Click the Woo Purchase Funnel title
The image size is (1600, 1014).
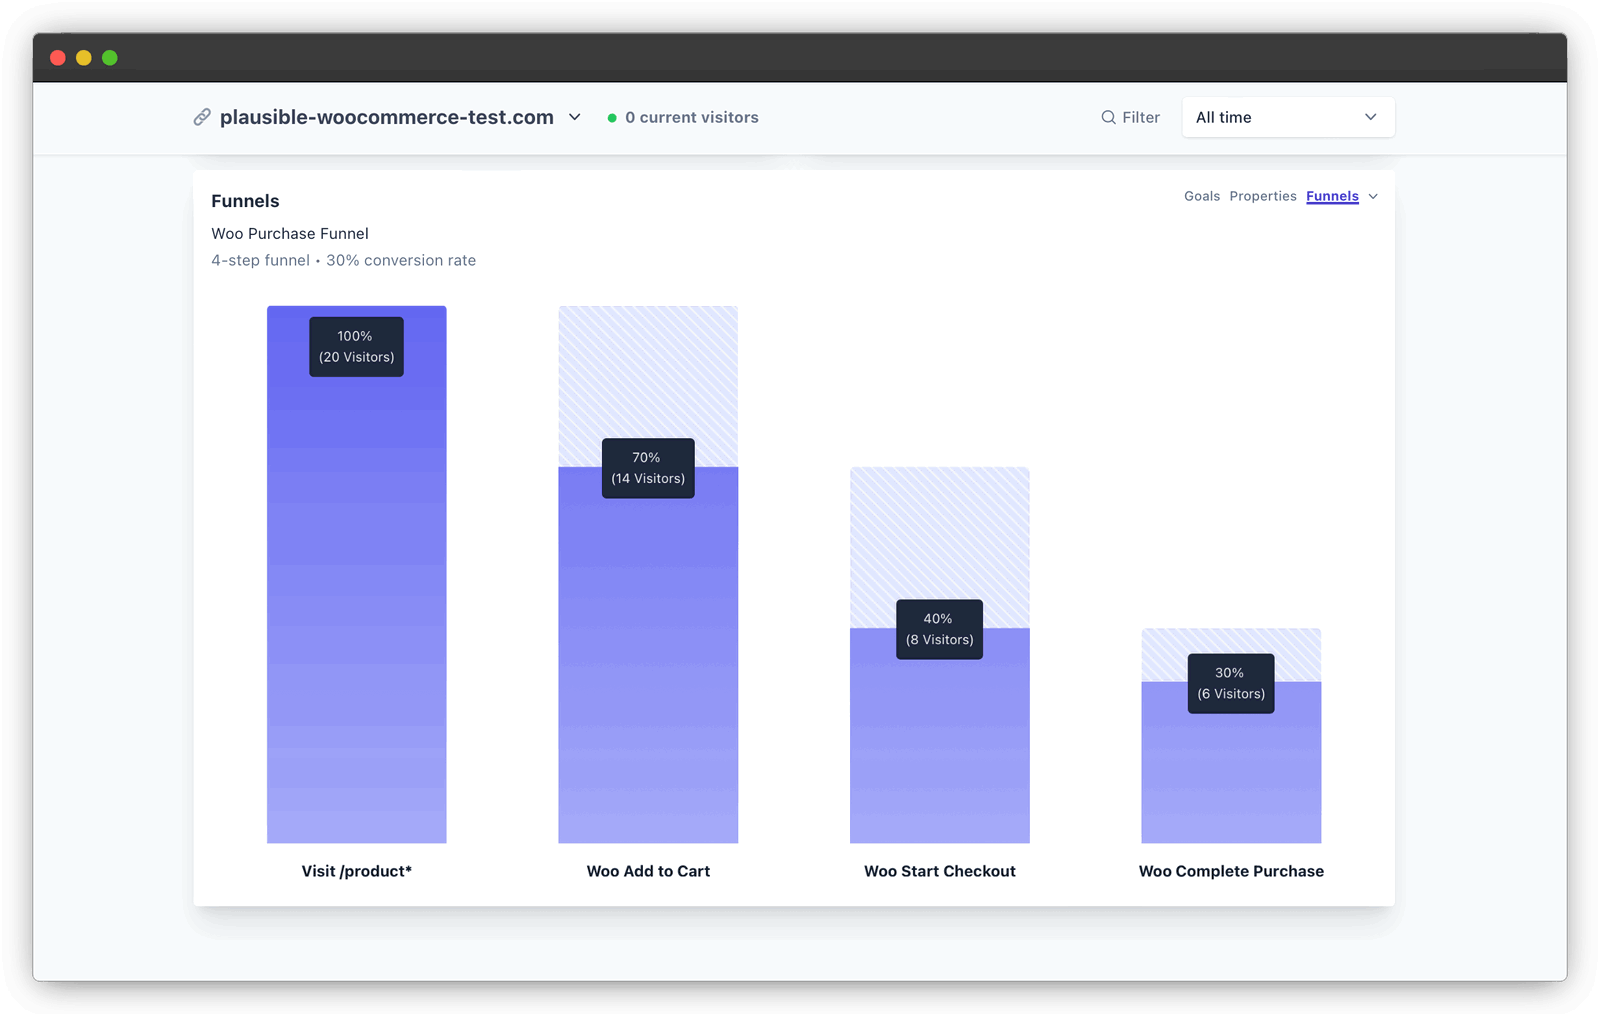click(x=290, y=233)
